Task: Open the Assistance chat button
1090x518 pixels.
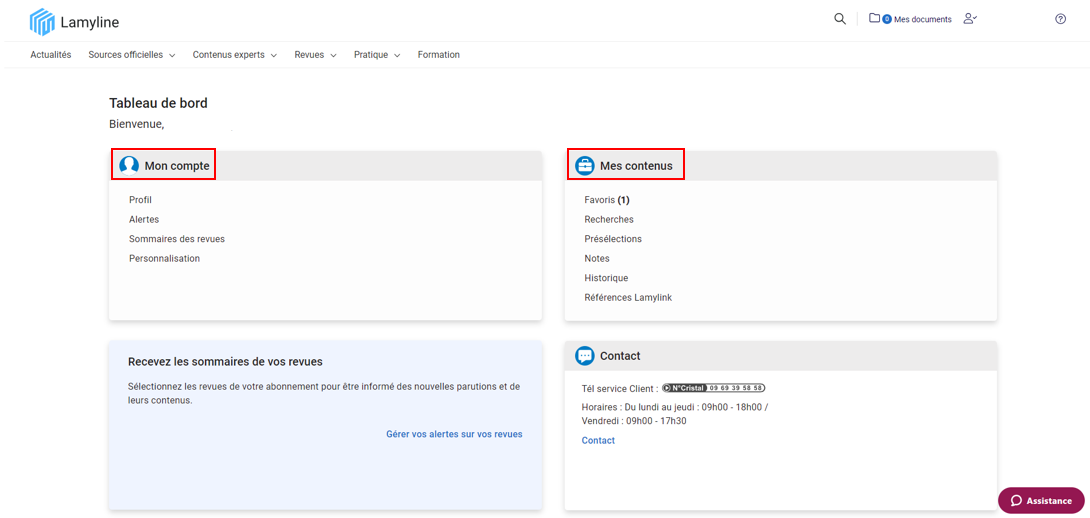Action: tap(1041, 501)
